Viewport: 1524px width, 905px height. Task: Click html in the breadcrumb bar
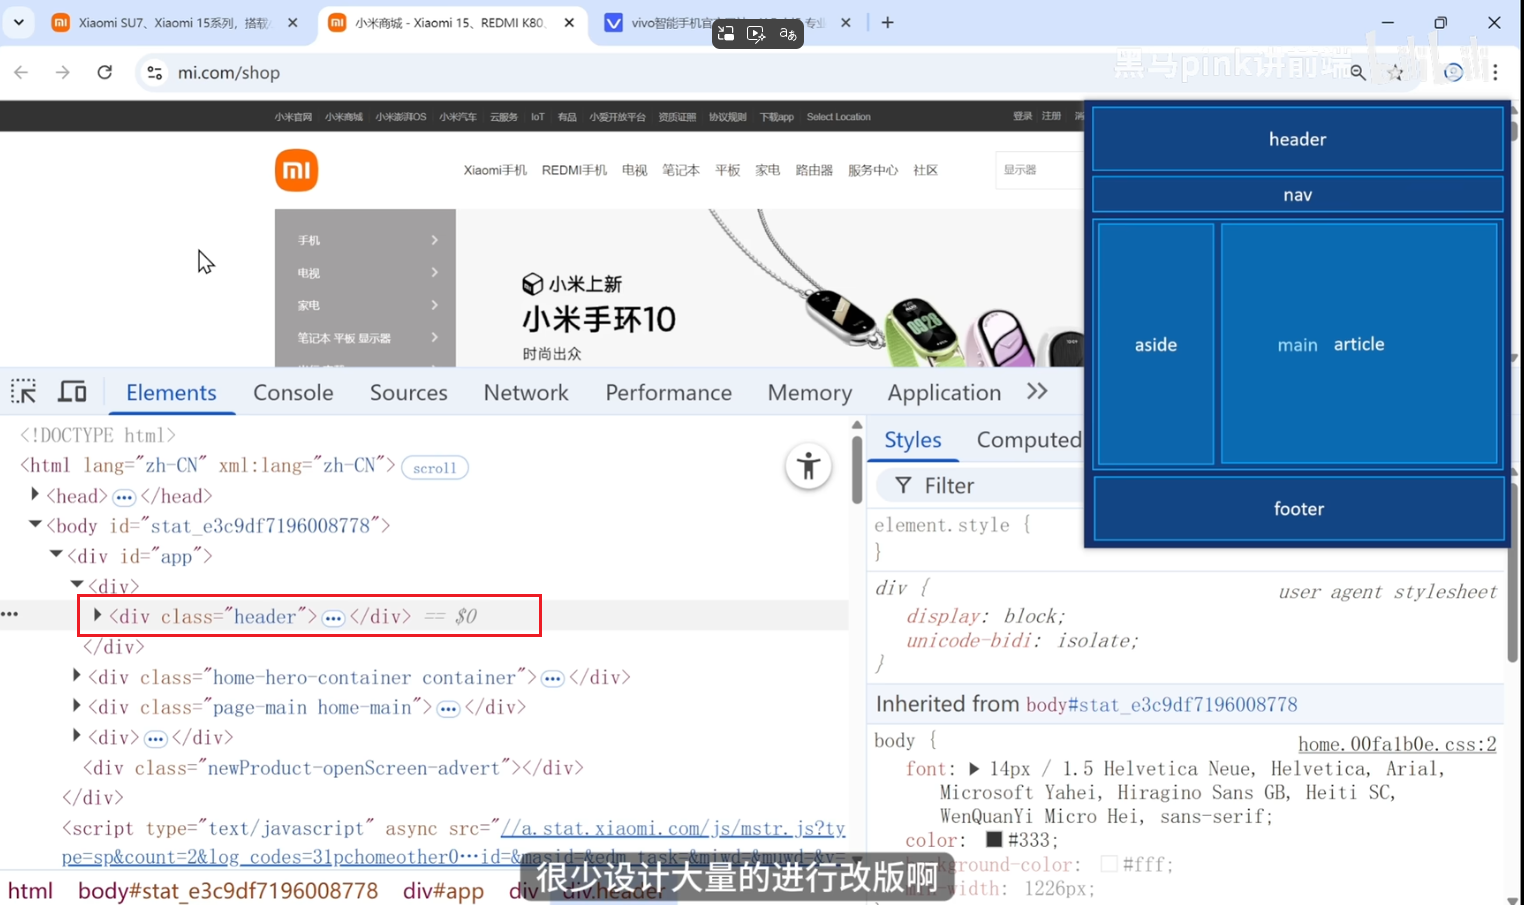point(30,890)
